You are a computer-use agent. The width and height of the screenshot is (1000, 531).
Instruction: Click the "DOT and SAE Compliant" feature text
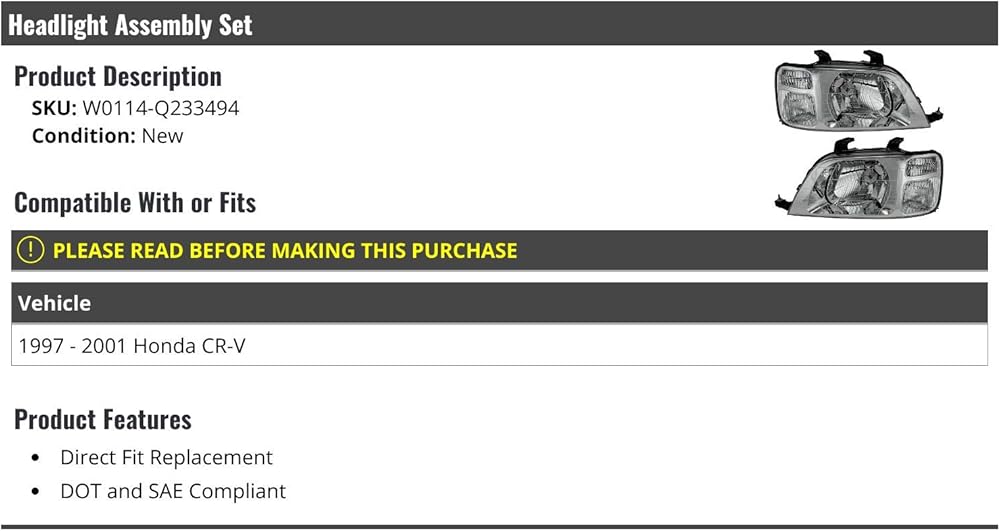coord(173,491)
